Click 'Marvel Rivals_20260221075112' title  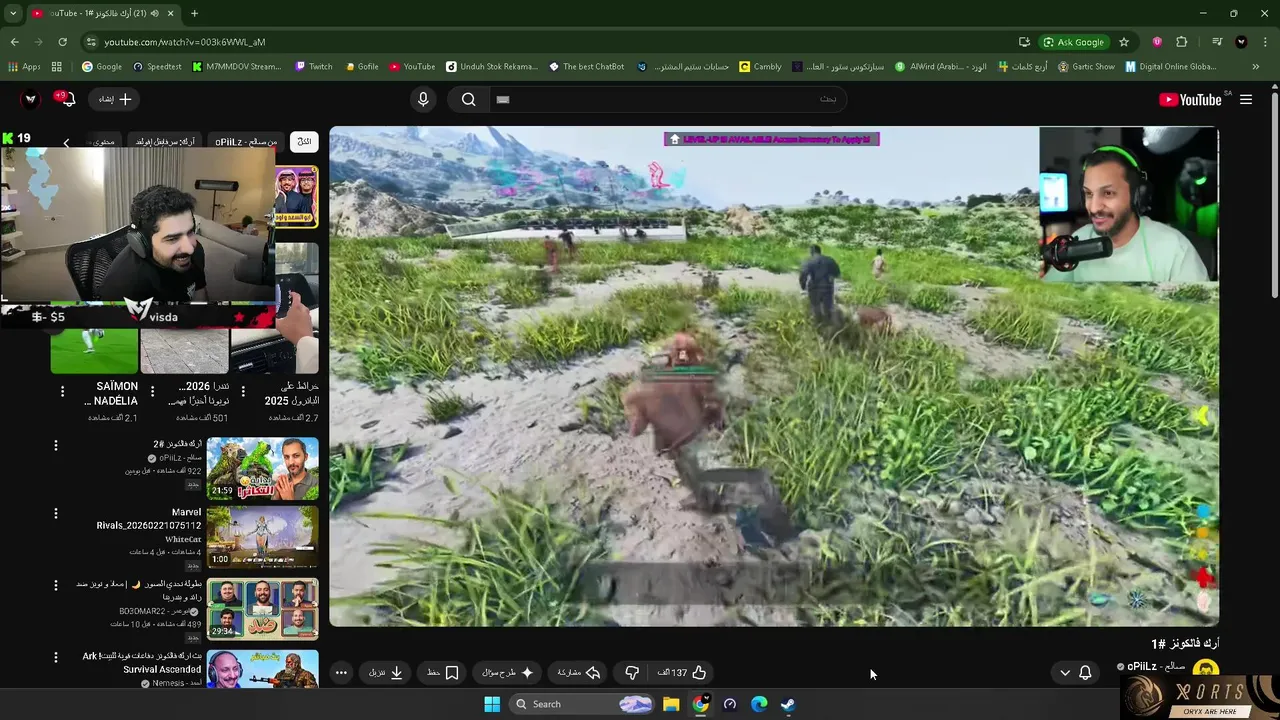pos(149,519)
